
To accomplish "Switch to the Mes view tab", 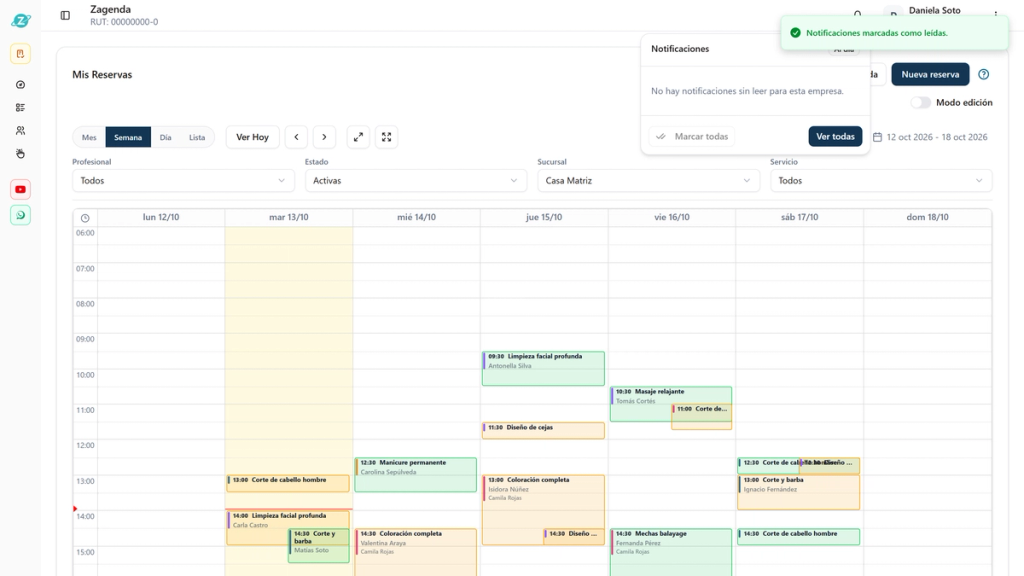I will coord(89,137).
